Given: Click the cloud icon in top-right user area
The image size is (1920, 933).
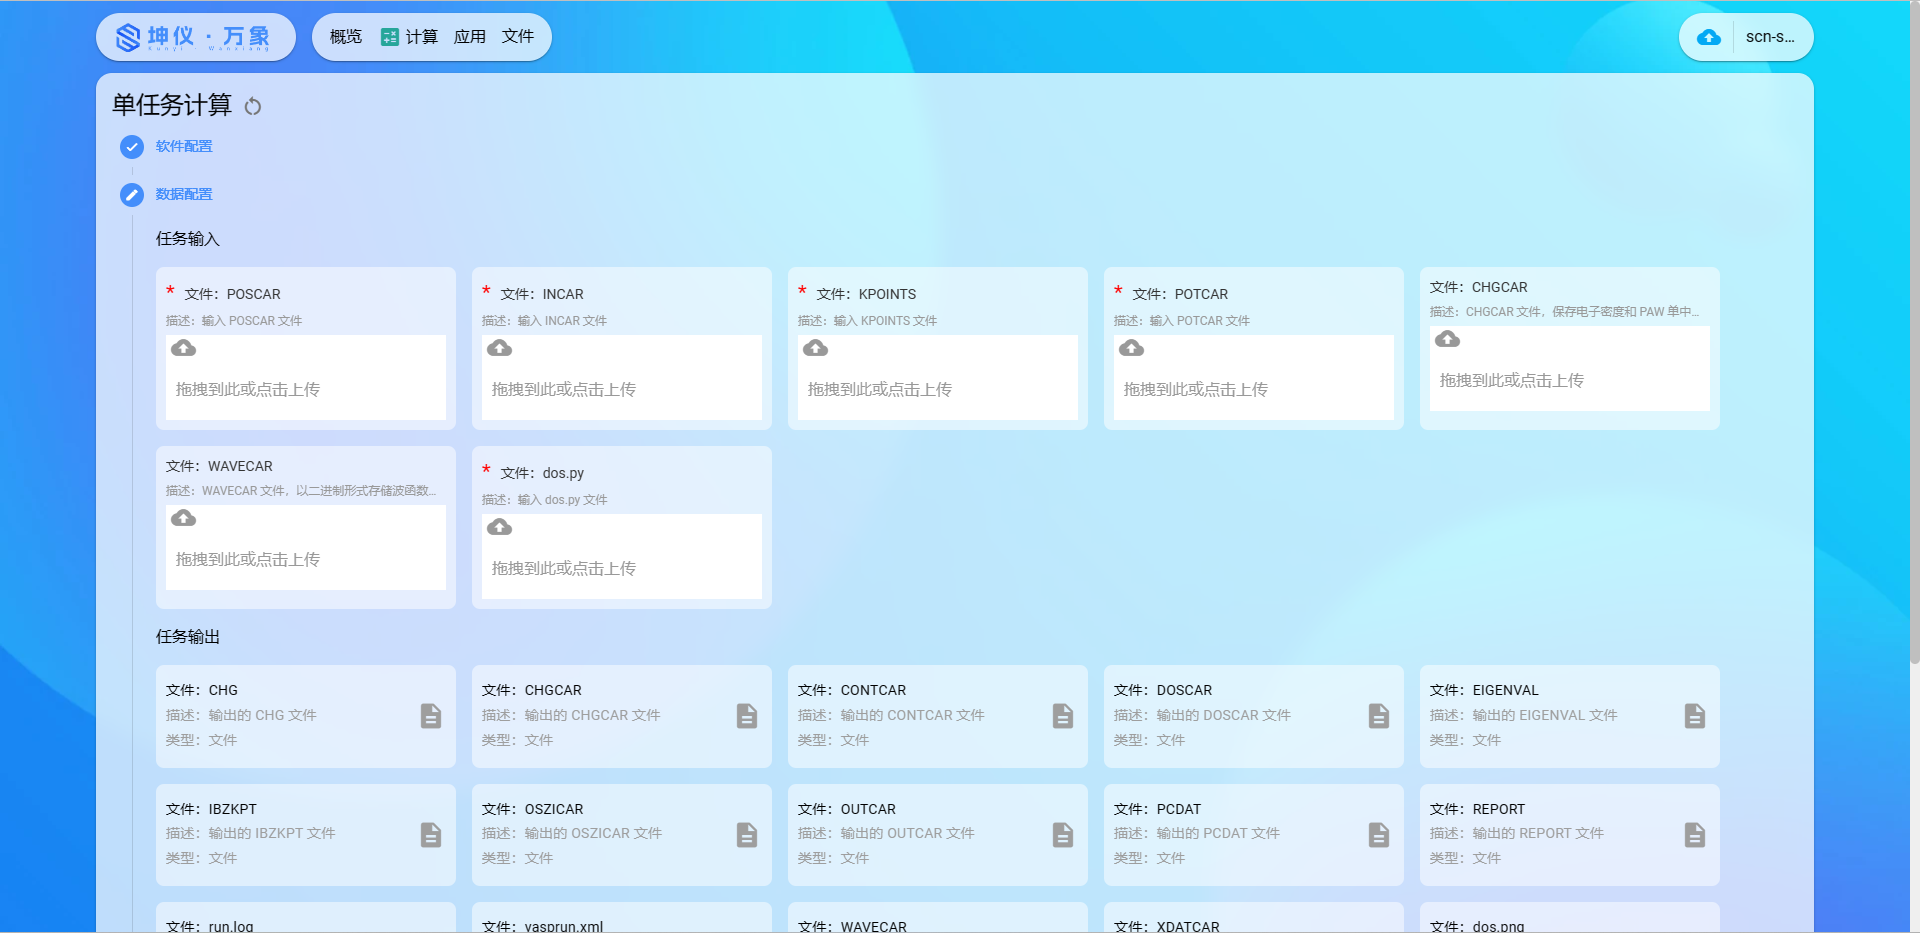Looking at the screenshot, I should (1709, 37).
